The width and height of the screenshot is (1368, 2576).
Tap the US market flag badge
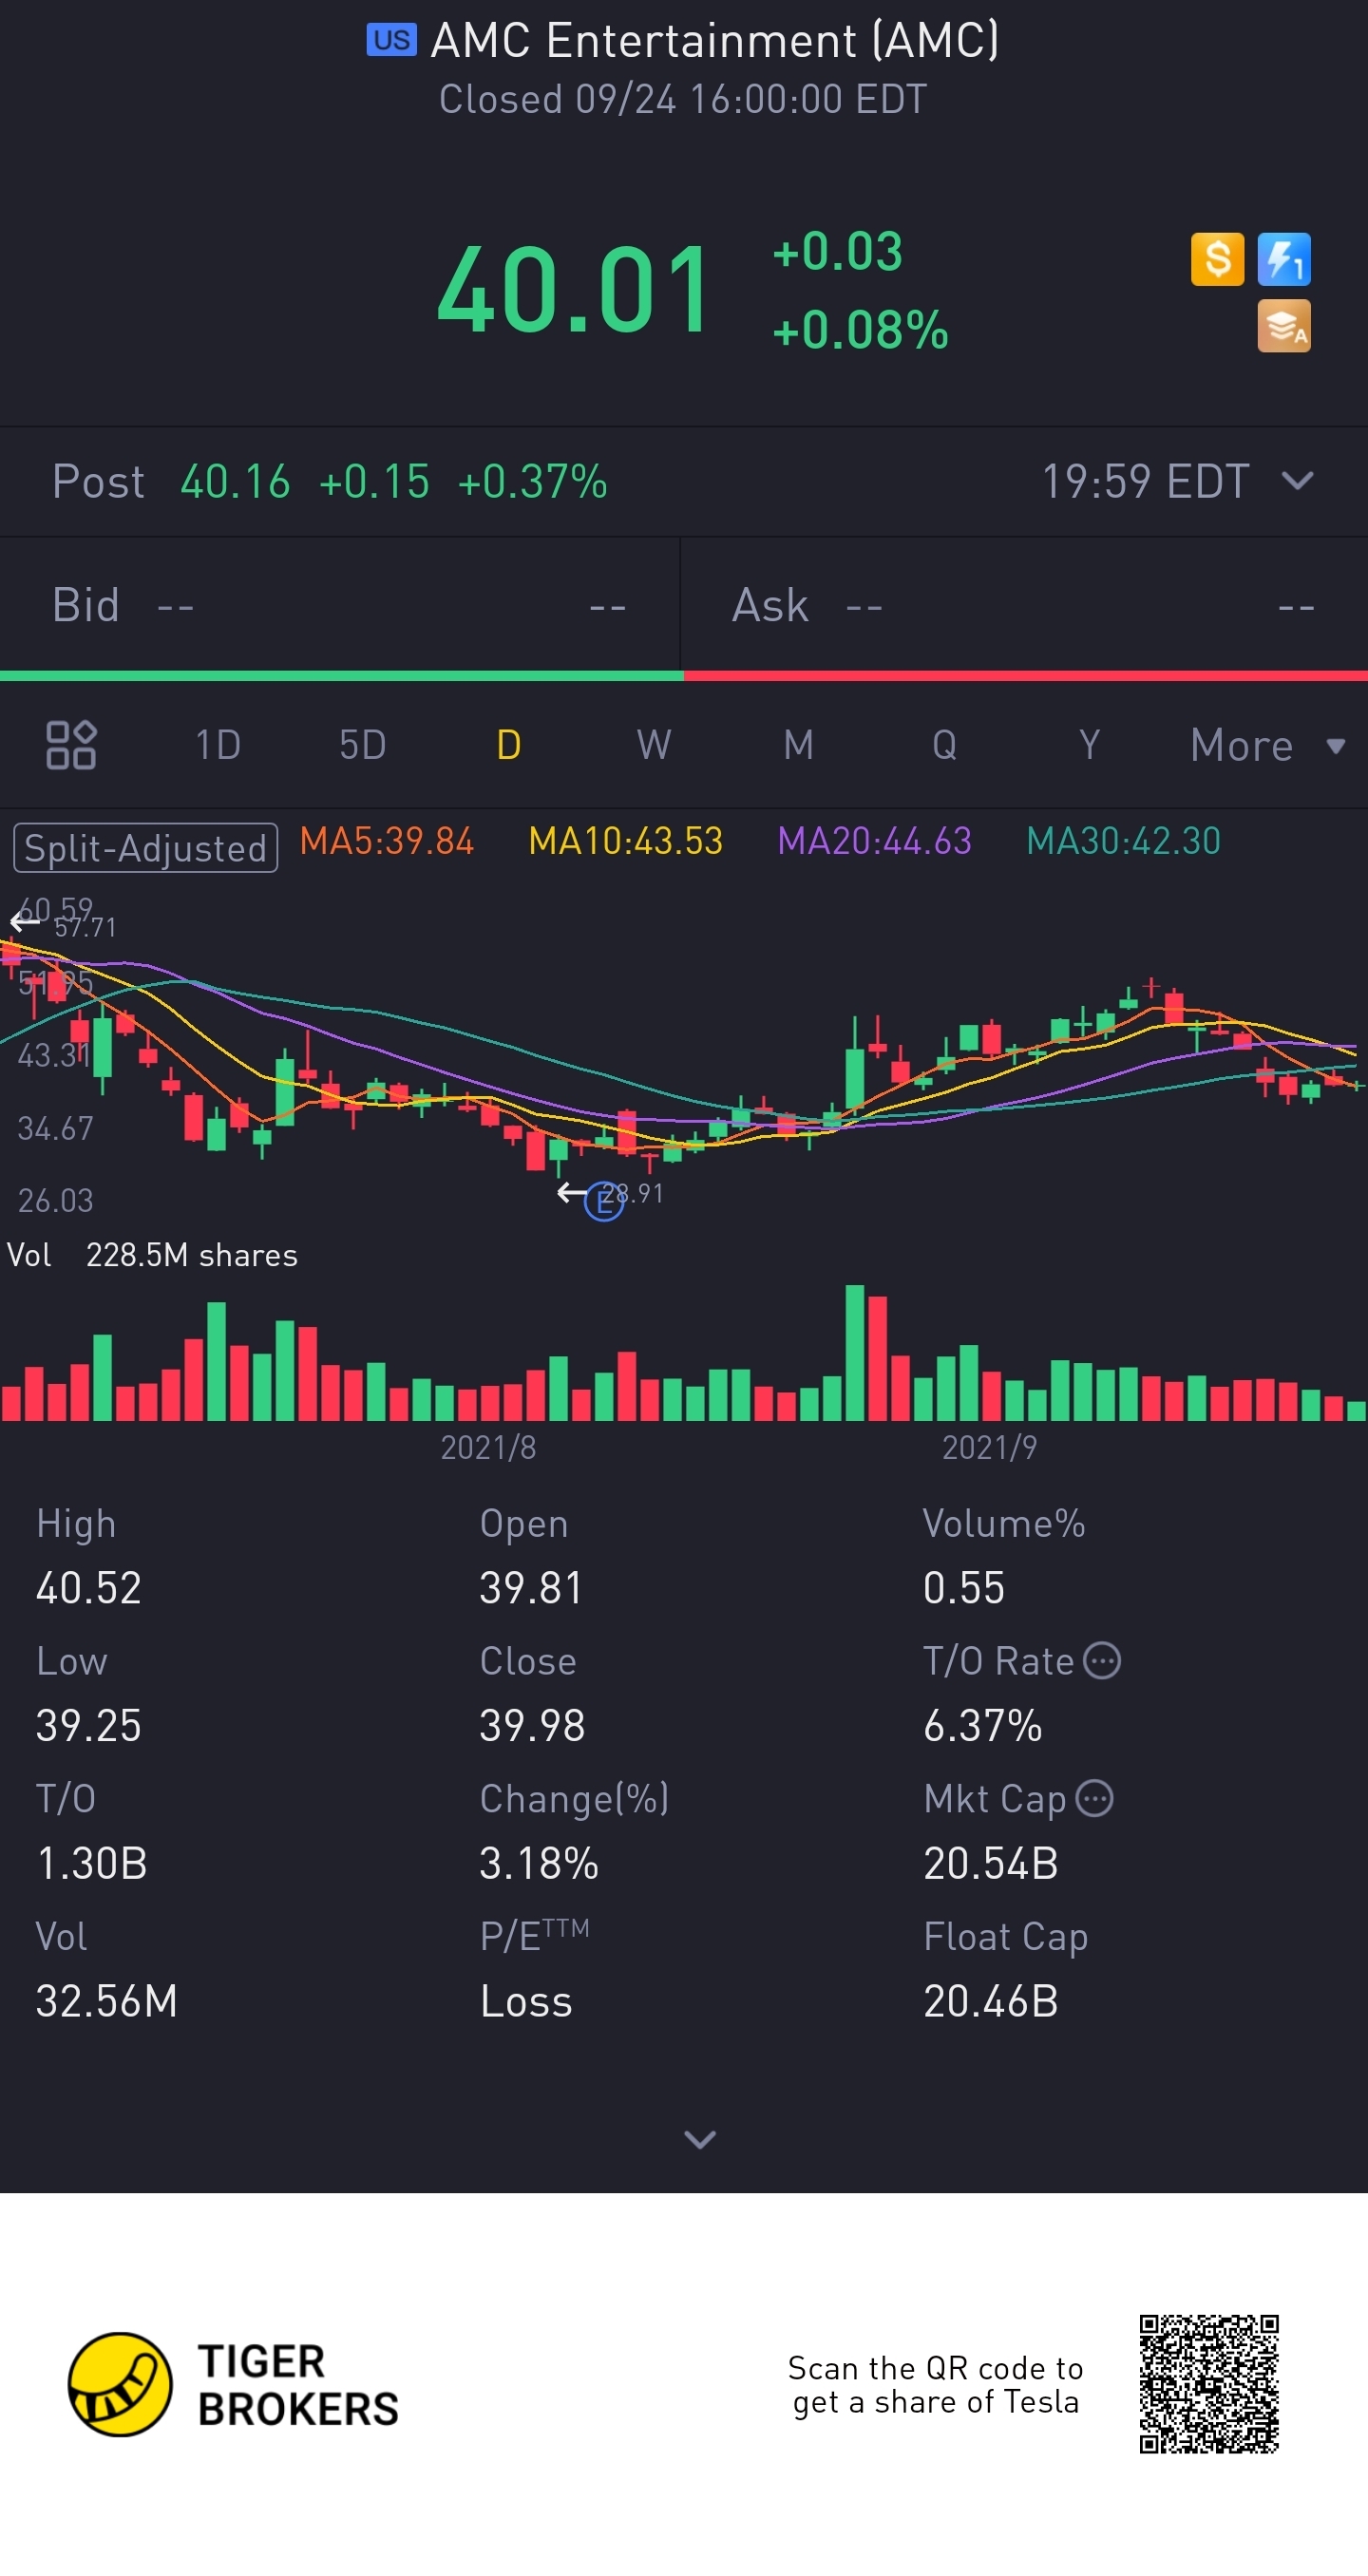point(391,40)
